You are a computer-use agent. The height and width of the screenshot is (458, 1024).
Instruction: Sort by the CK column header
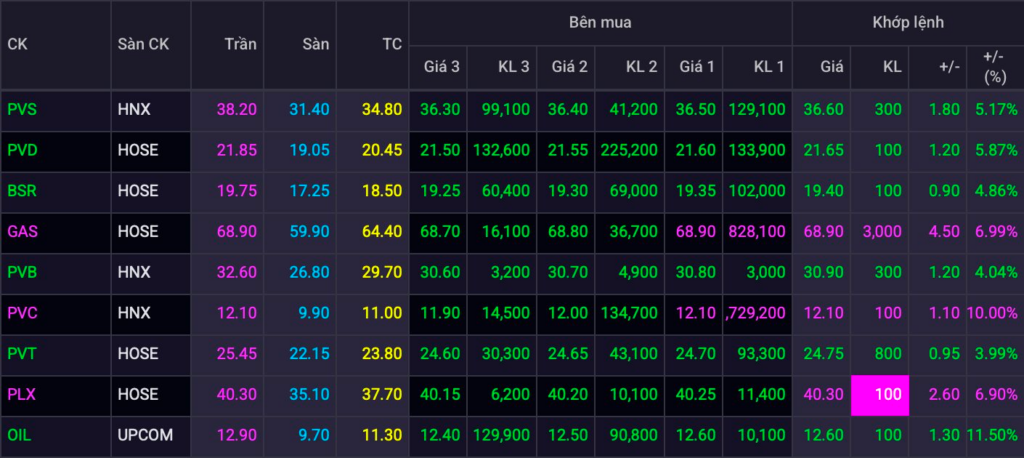click(17, 44)
